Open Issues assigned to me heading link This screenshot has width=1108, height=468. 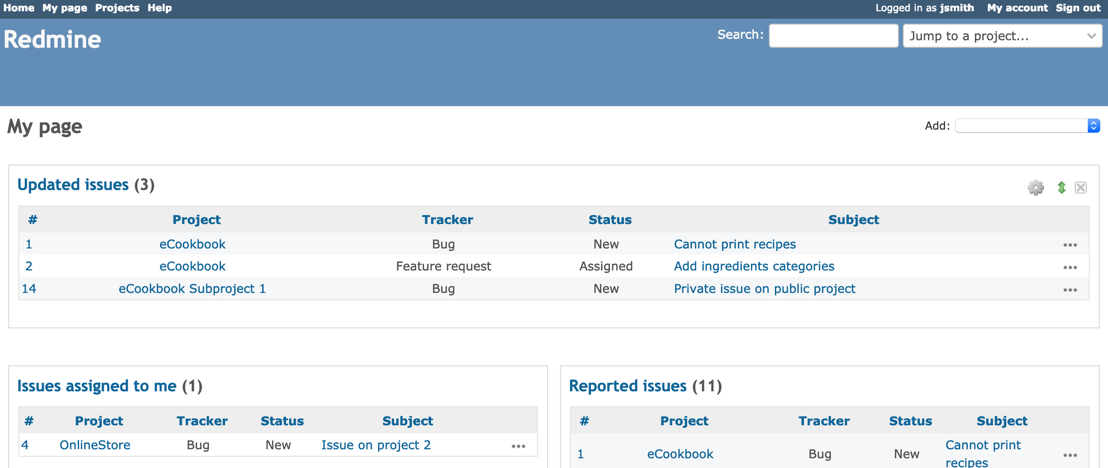(97, 386)
